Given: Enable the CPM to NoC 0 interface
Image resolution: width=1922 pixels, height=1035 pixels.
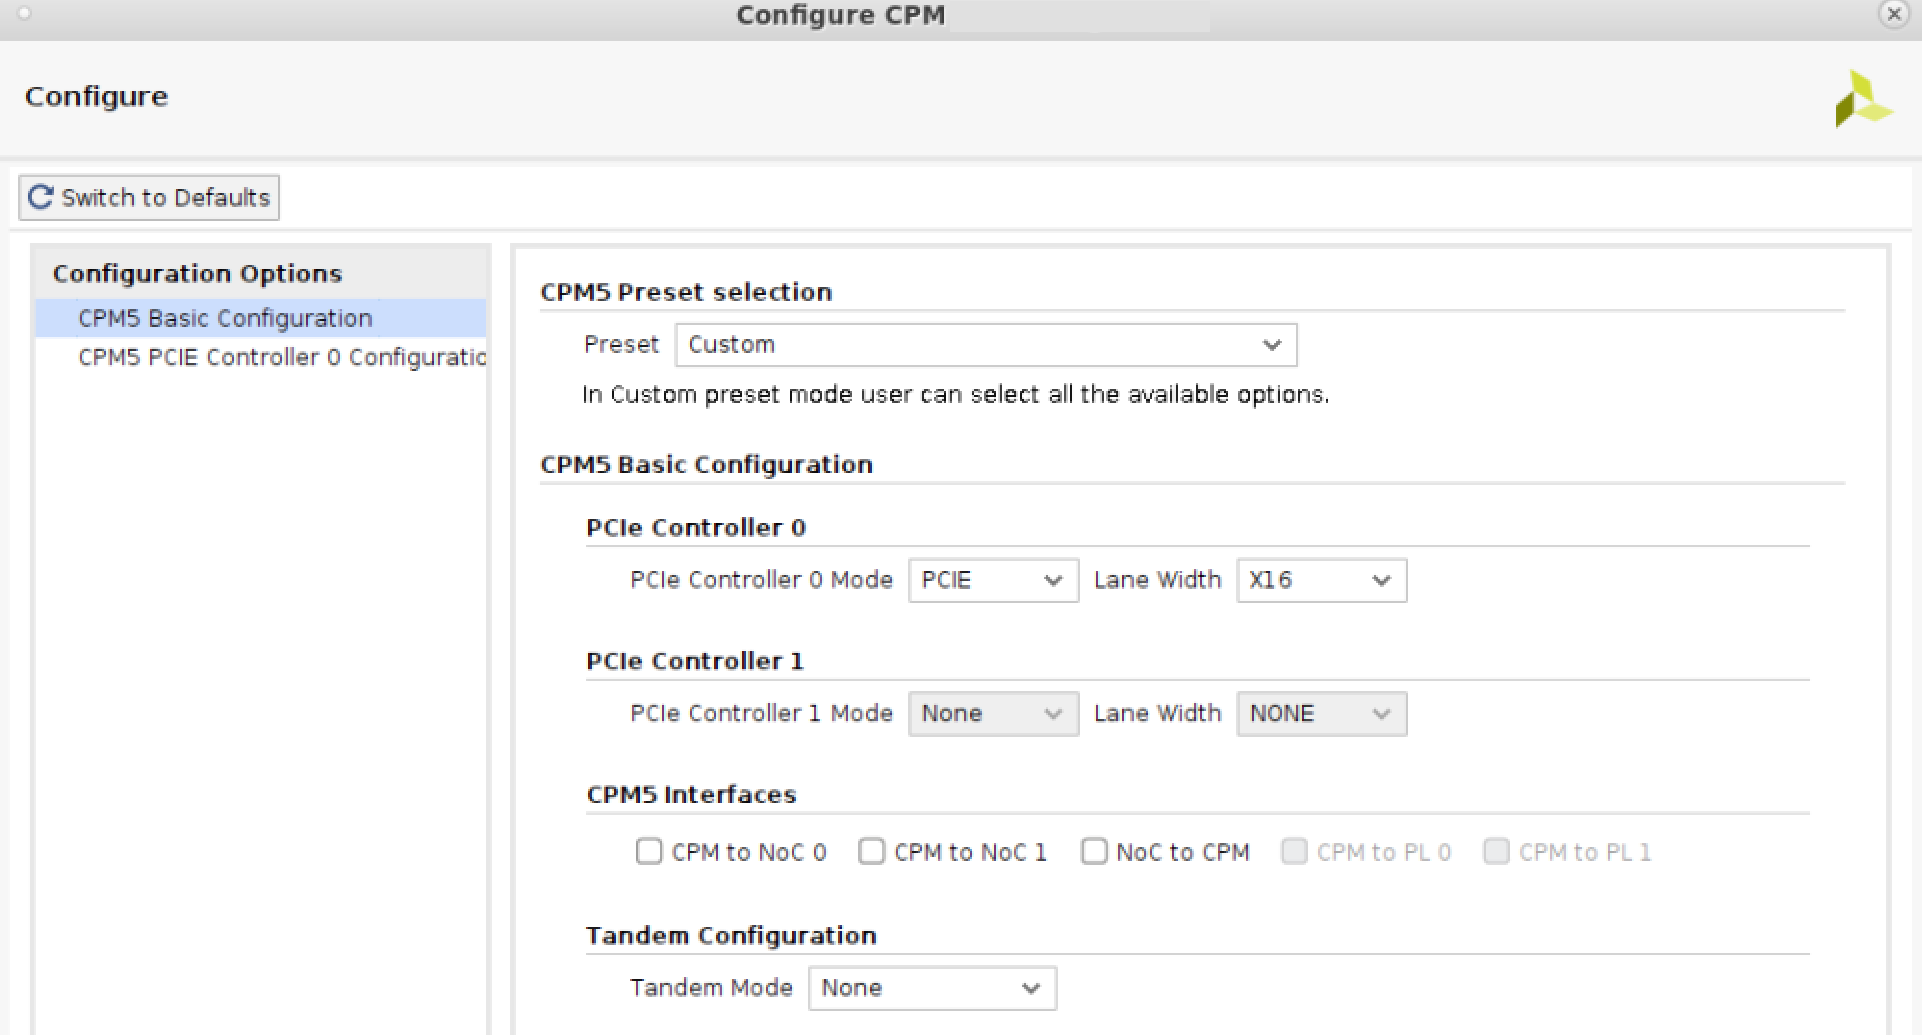Looking at the screenshot, I should click(649, 851).
